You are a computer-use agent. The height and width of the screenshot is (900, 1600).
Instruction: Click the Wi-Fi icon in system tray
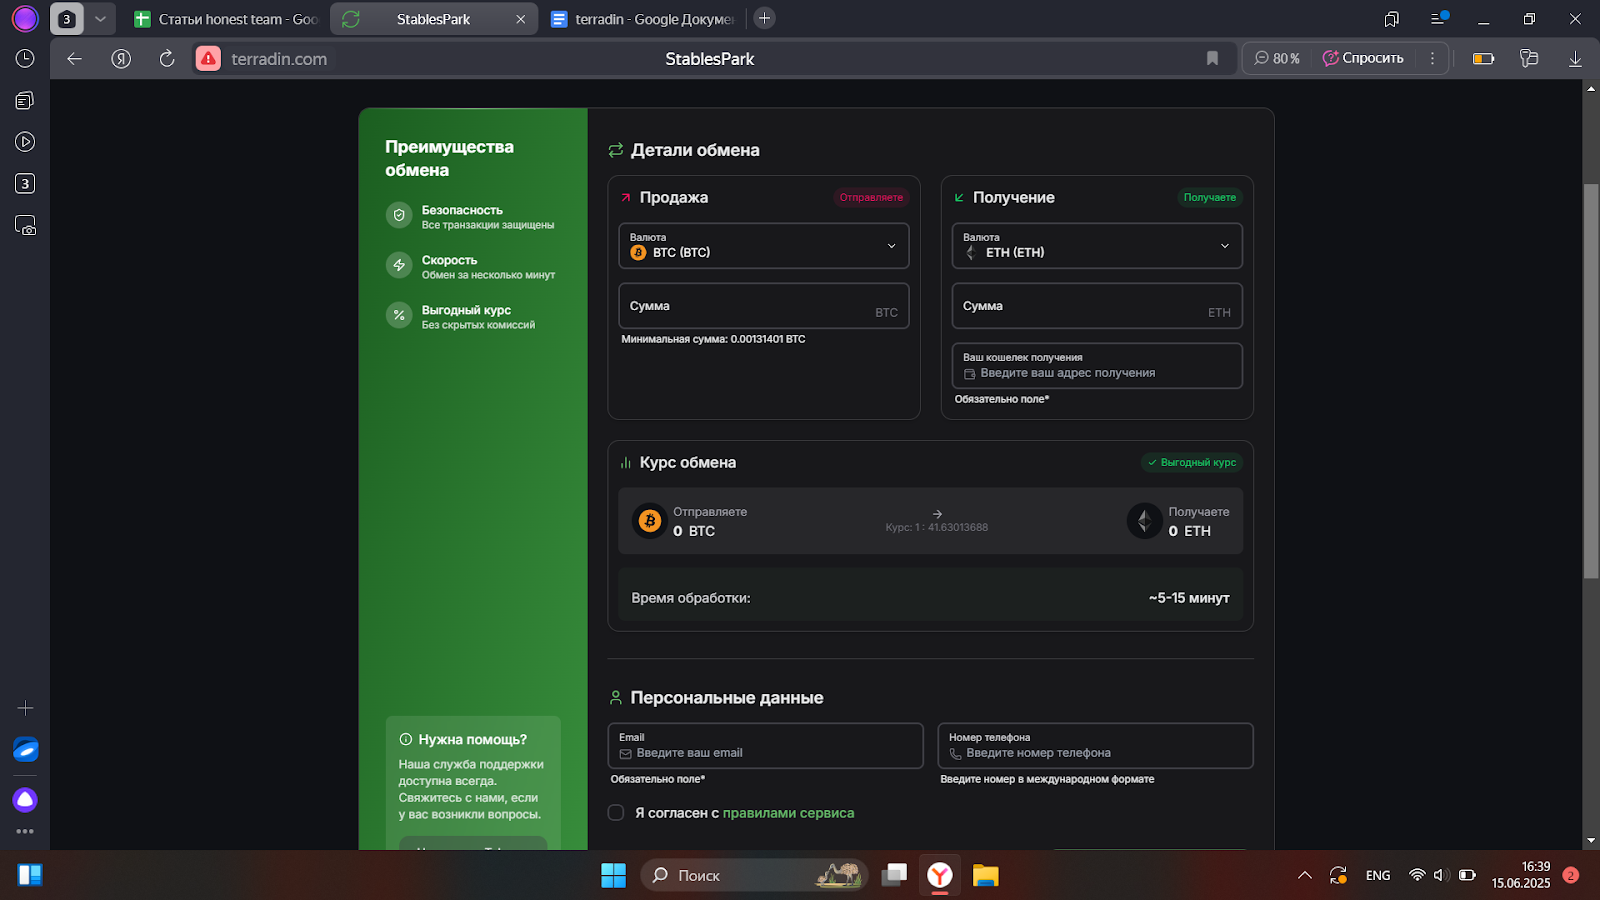pyautogui.click(x=1416, y=875)
